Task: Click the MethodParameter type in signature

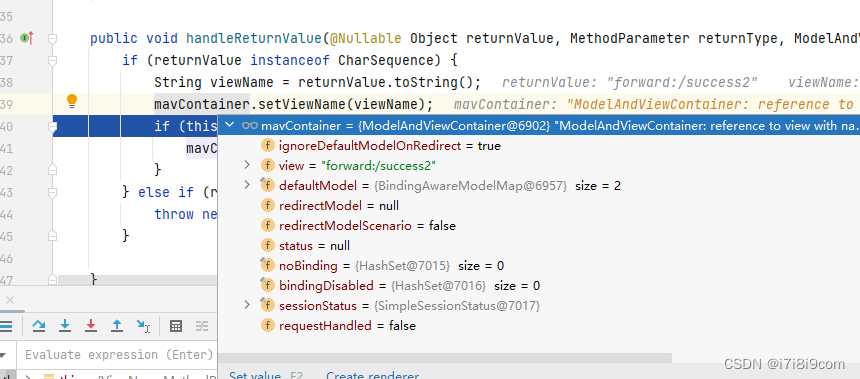Action: [630, 38]
